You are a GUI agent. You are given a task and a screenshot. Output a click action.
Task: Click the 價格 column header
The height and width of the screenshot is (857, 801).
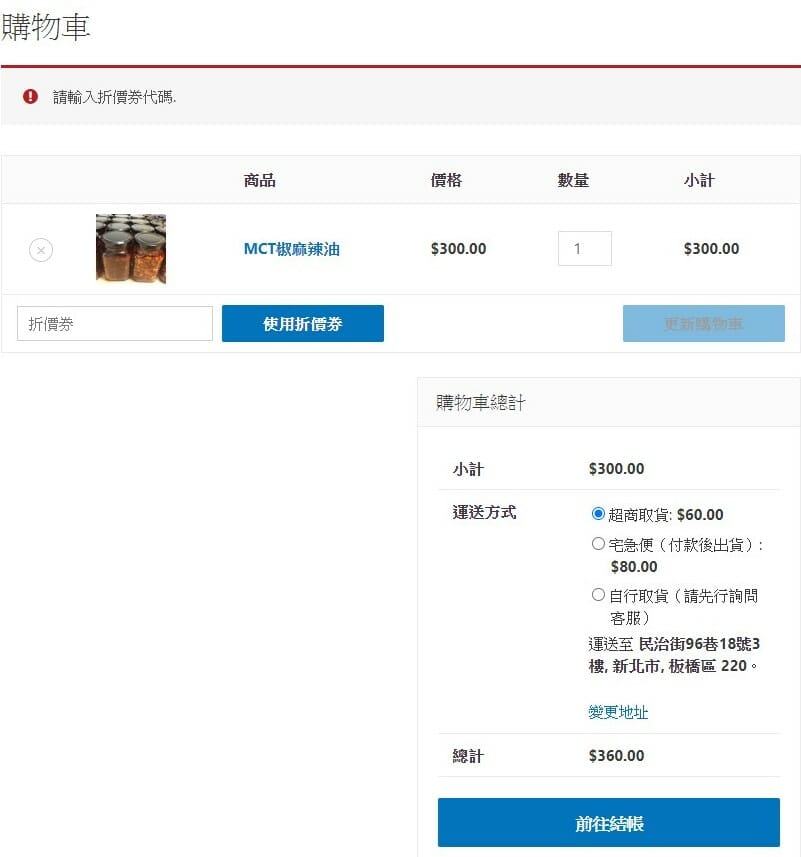446,181
